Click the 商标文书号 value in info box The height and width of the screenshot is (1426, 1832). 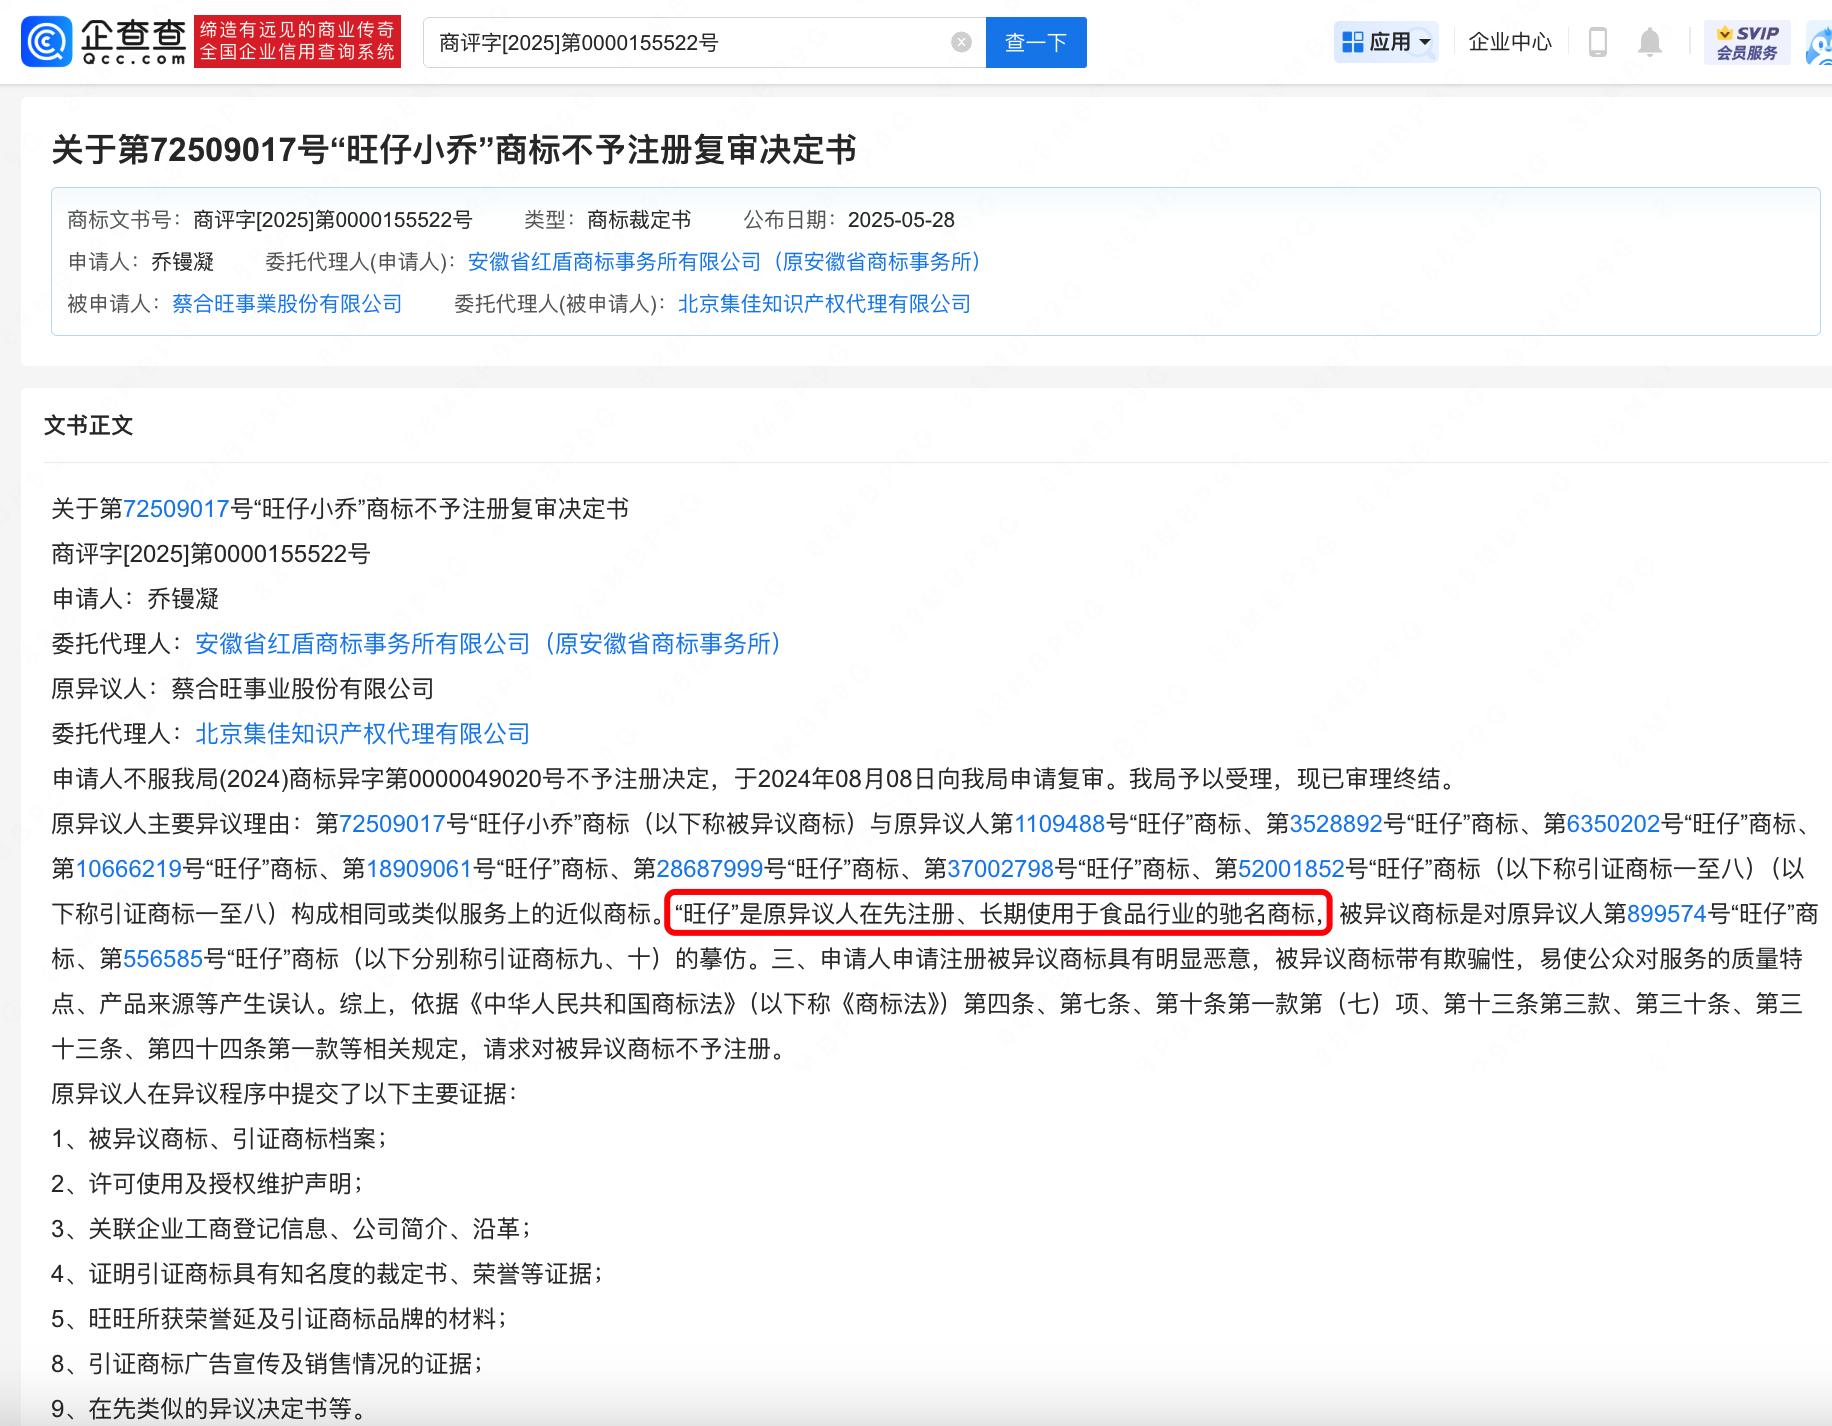coord(332,220)
